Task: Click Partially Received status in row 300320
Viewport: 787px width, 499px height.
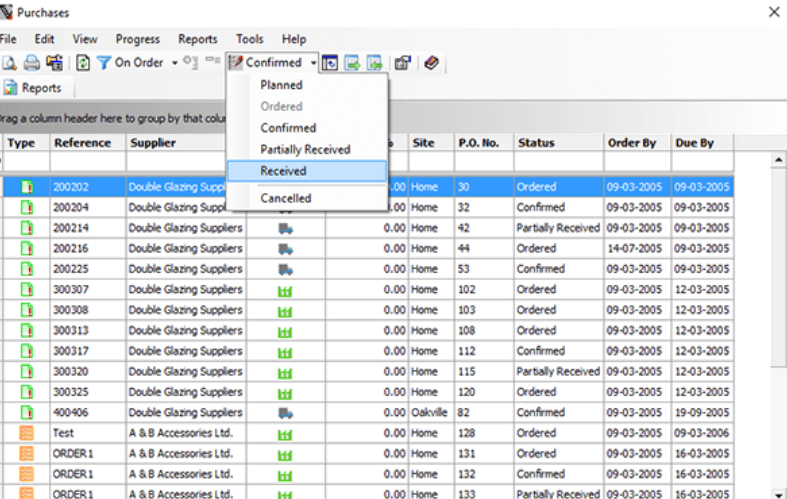Action: click(x=559, y=371)
